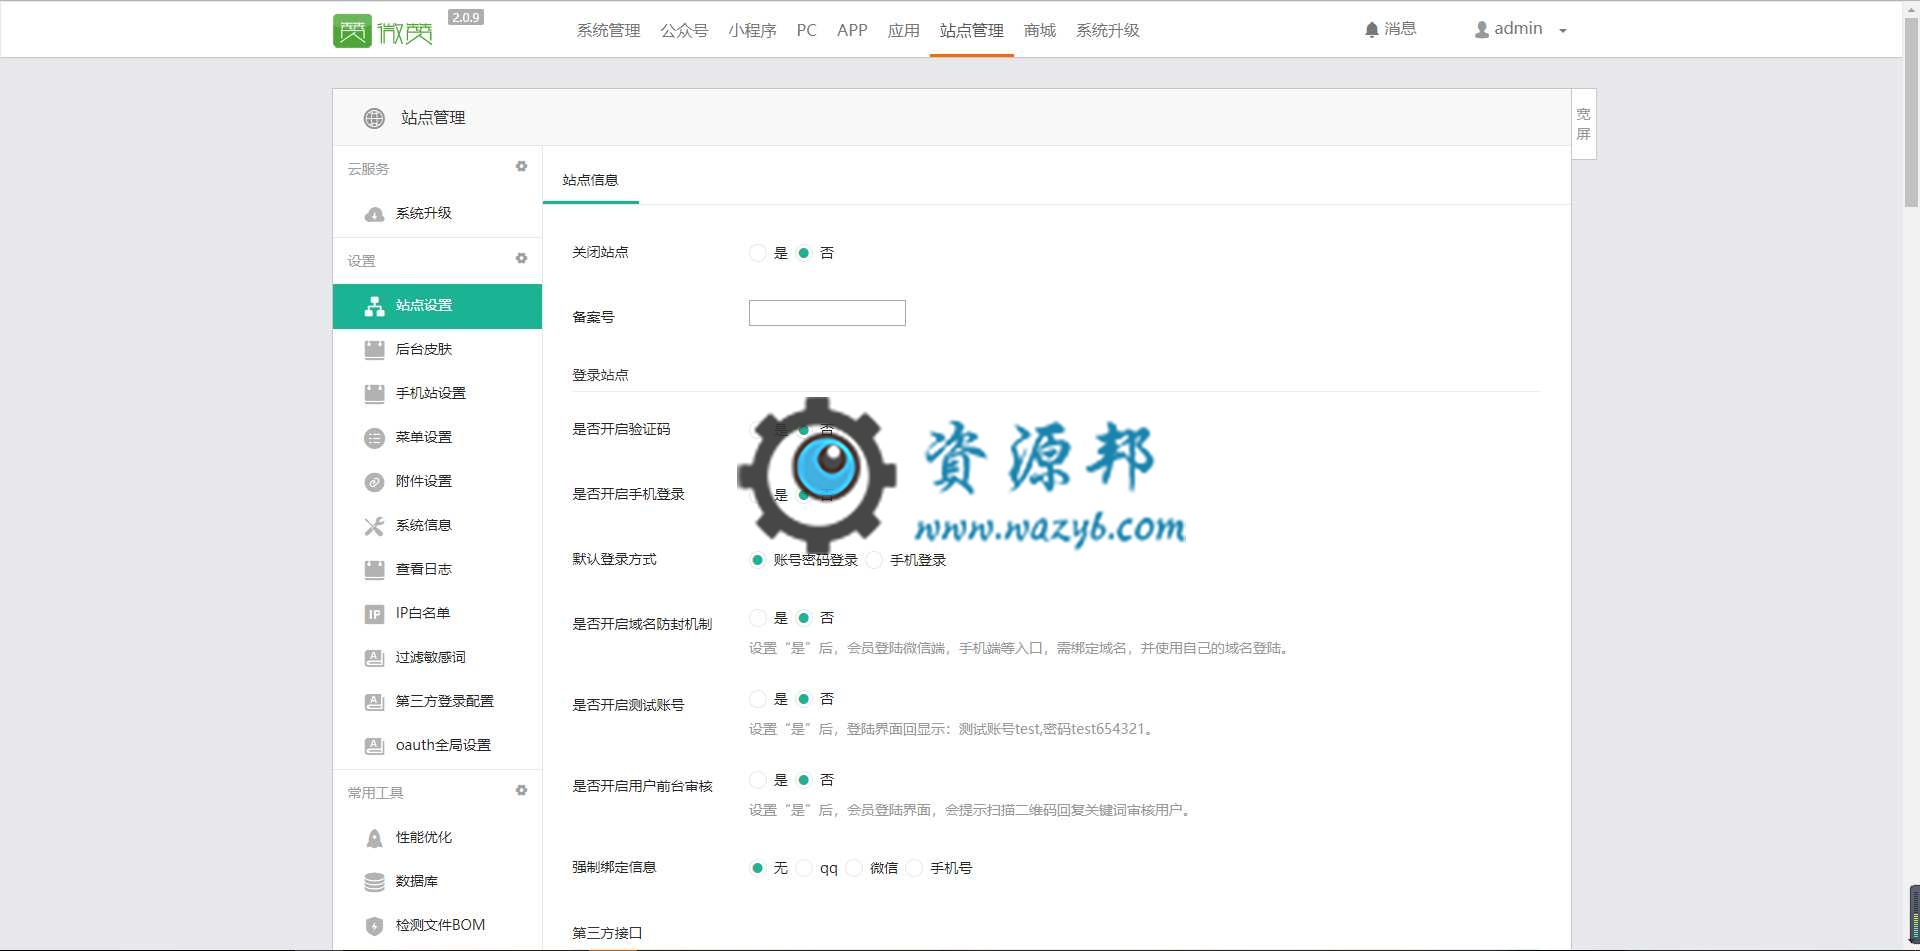Select 否 for 是否开启测试账号
Viewport: 1920px width, 951px height.
coord(804,699)
